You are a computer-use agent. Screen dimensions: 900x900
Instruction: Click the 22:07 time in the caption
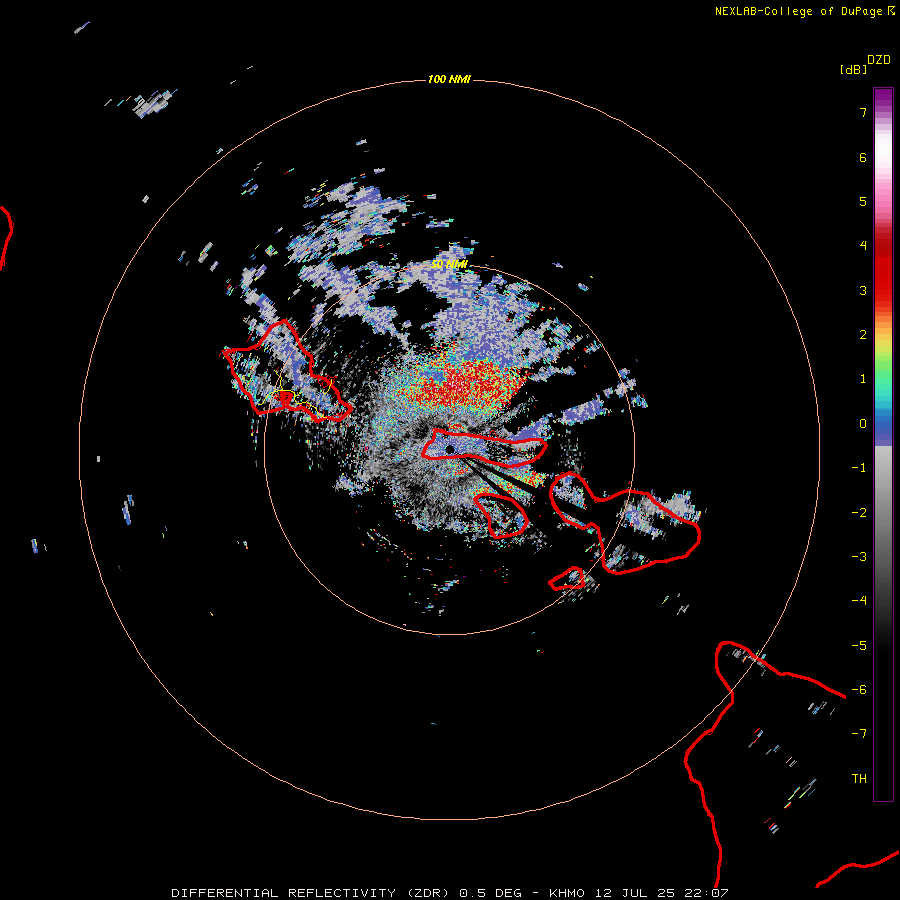(x=706, y=893)
